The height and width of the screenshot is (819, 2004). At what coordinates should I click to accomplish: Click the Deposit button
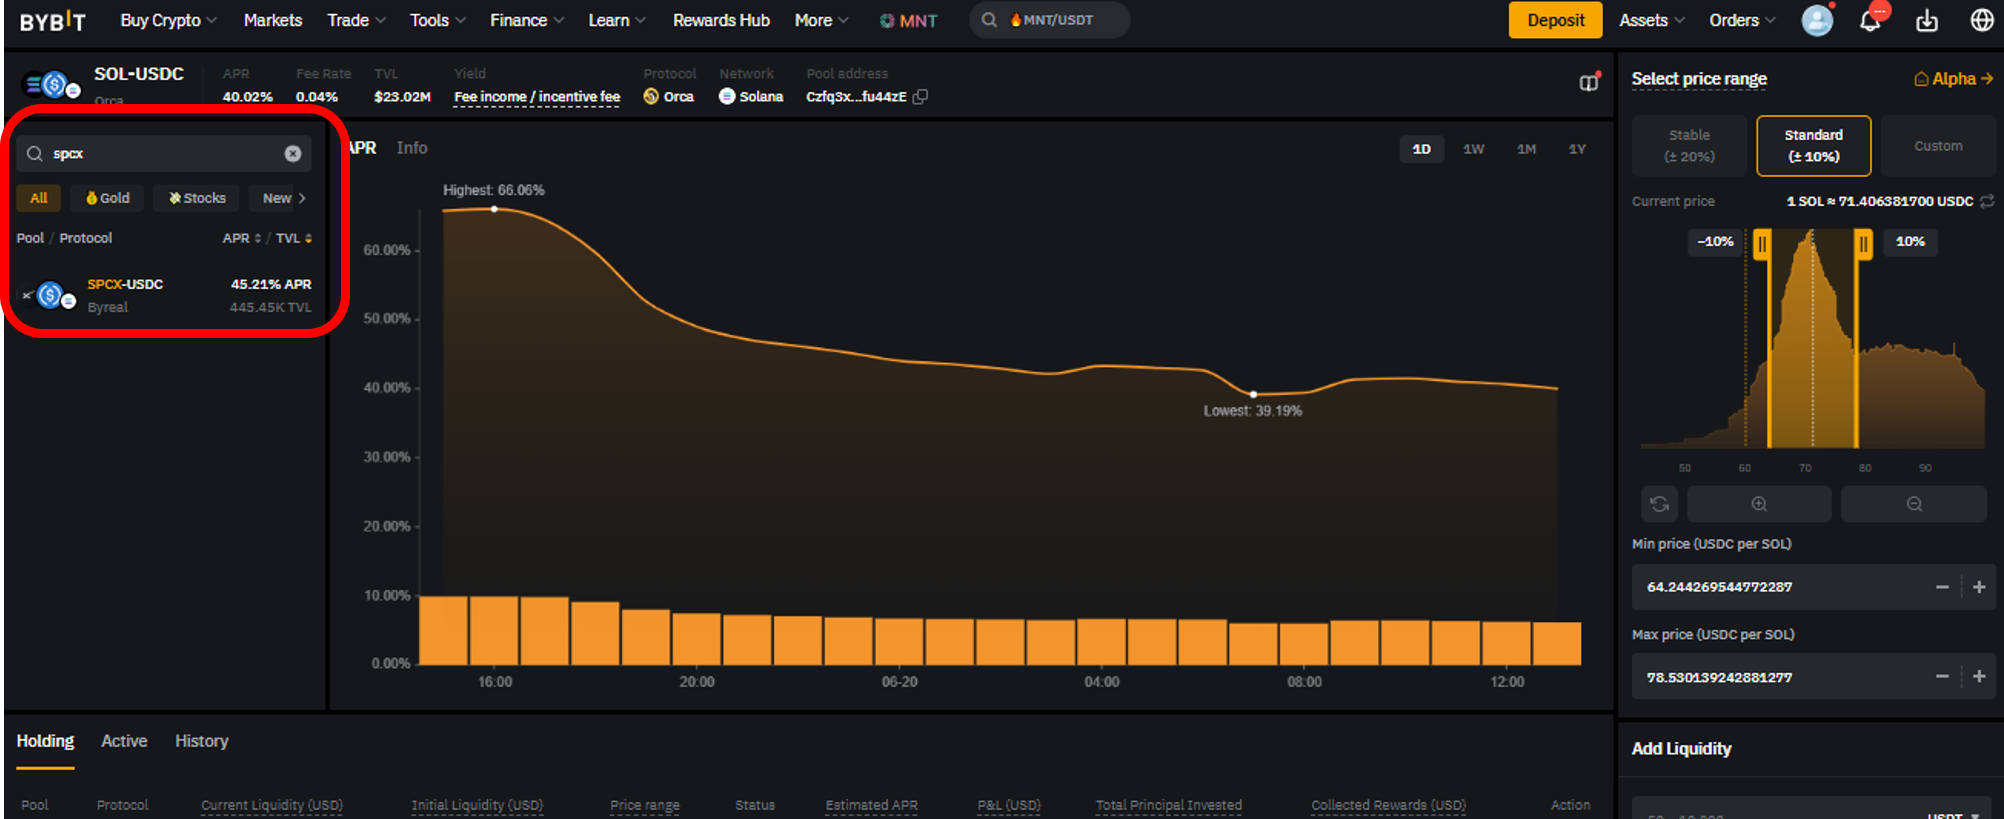(x=1555, y=20)
